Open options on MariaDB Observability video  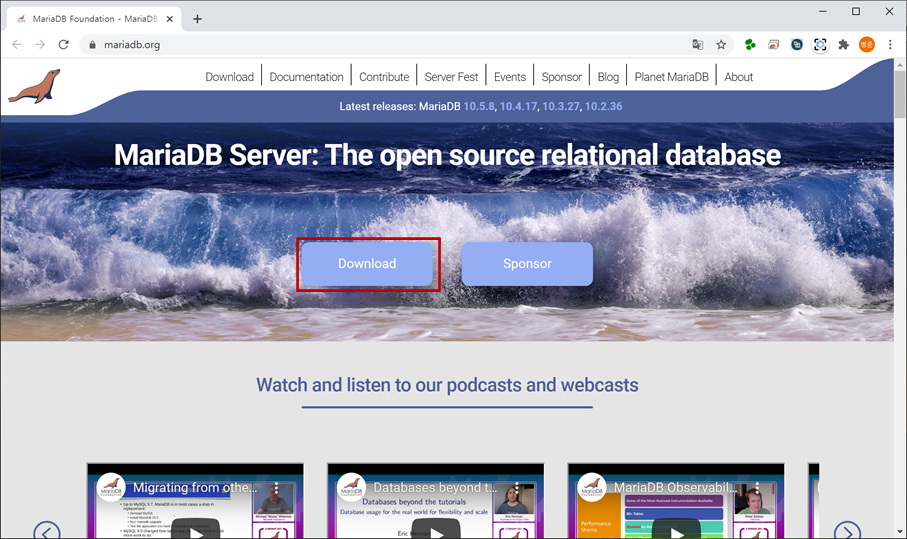coord(757,488)
